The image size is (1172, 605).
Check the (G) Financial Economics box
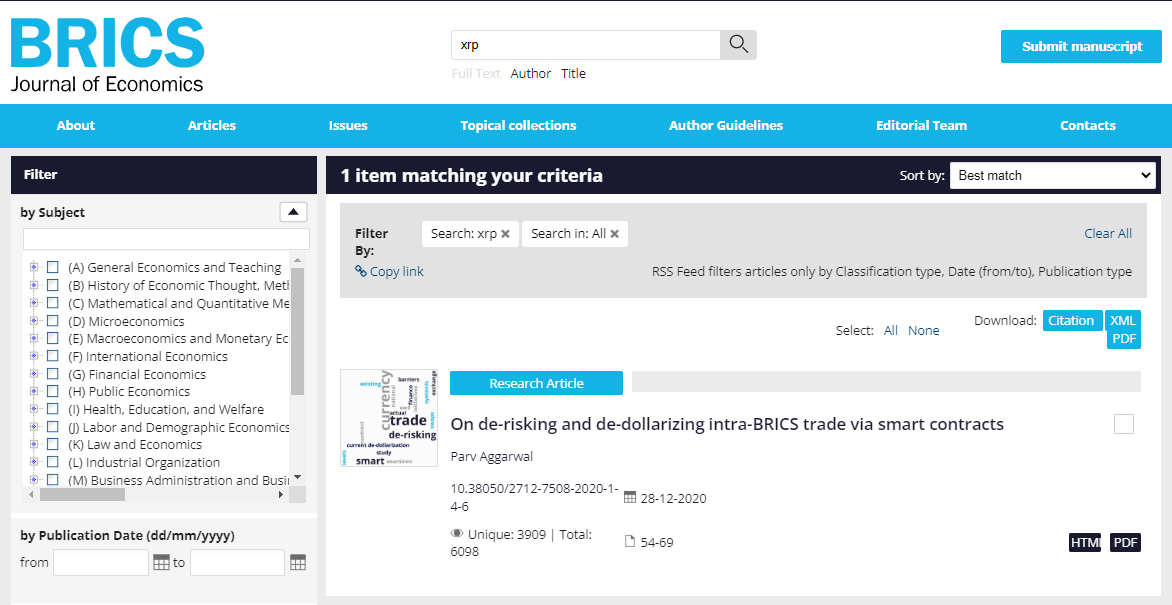52,374
